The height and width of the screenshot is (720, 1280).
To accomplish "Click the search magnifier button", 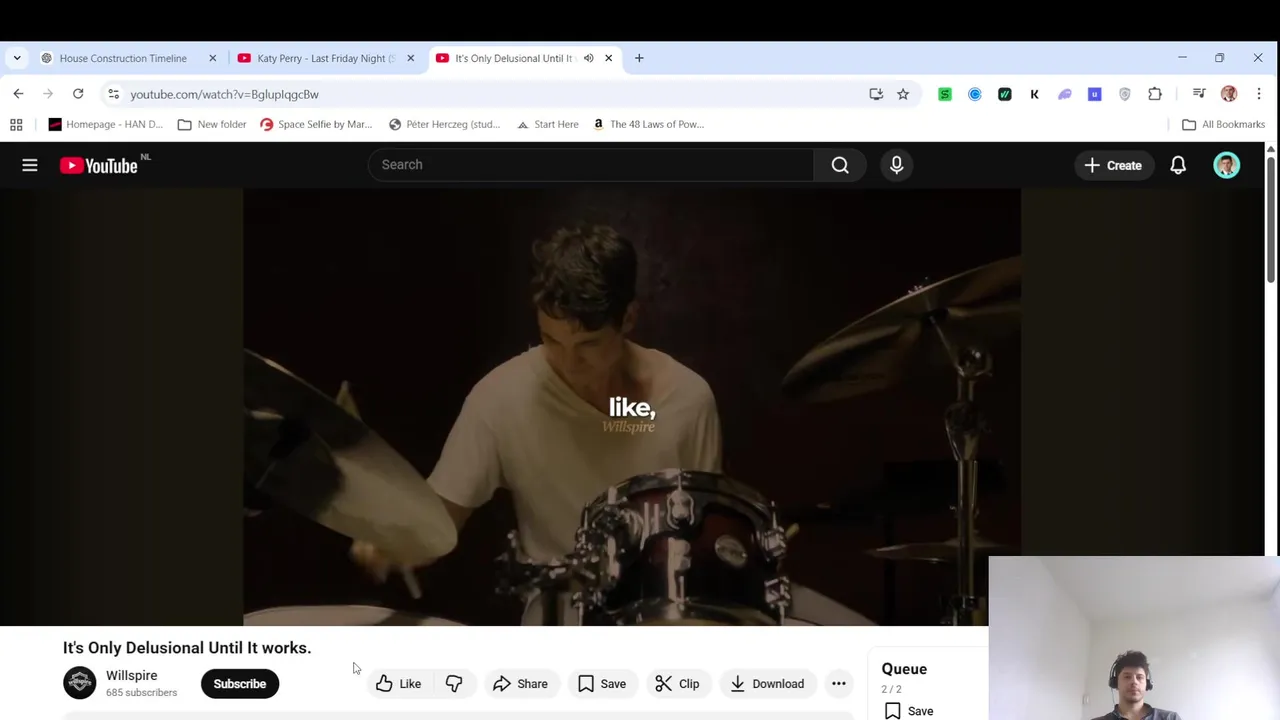I will click(840, 165).
